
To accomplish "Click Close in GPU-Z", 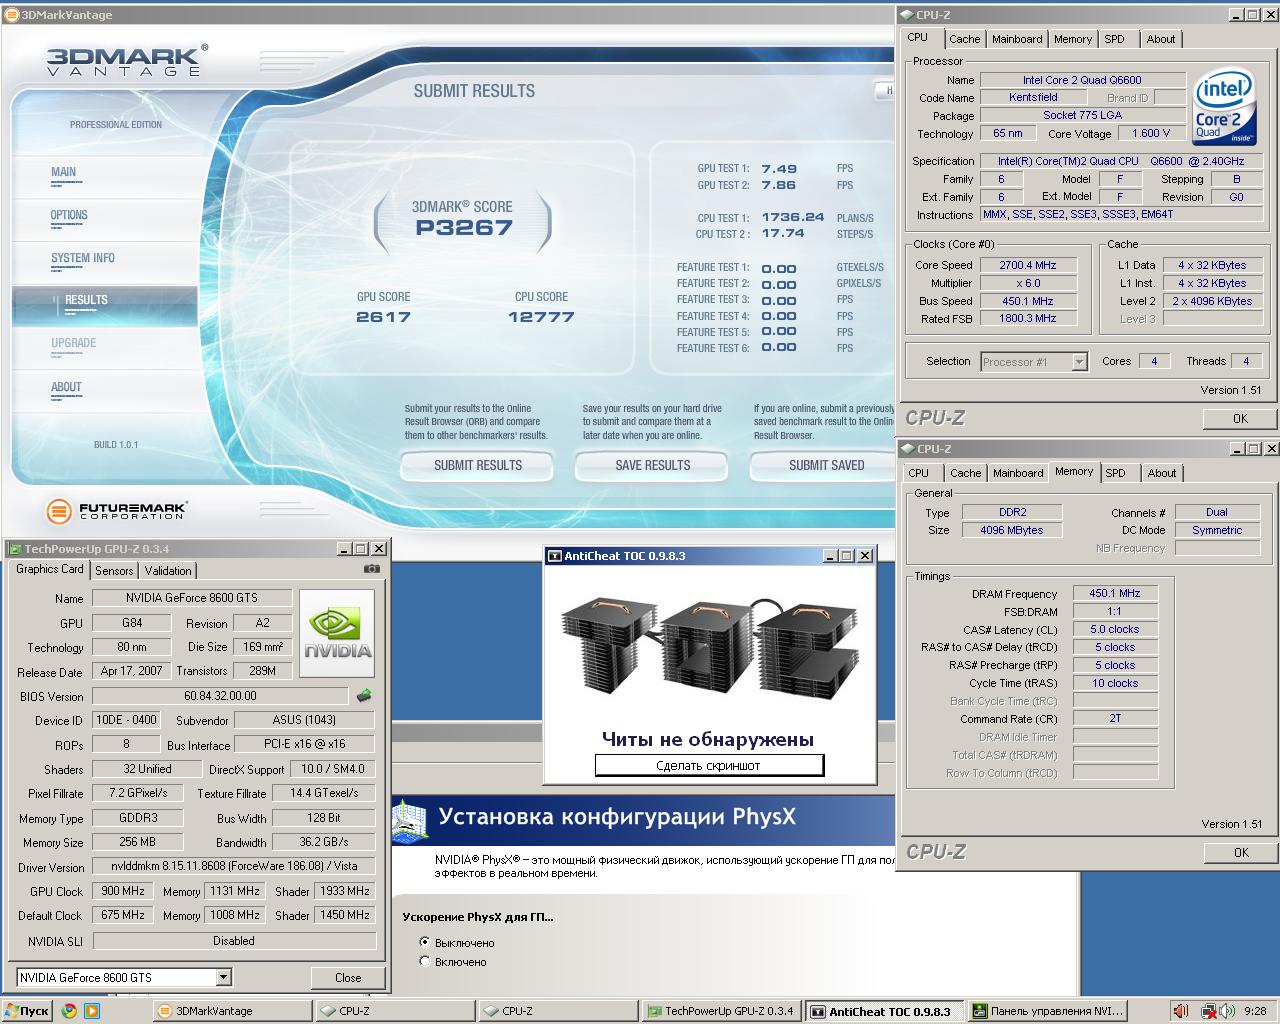I will click(x=348, y=977).
